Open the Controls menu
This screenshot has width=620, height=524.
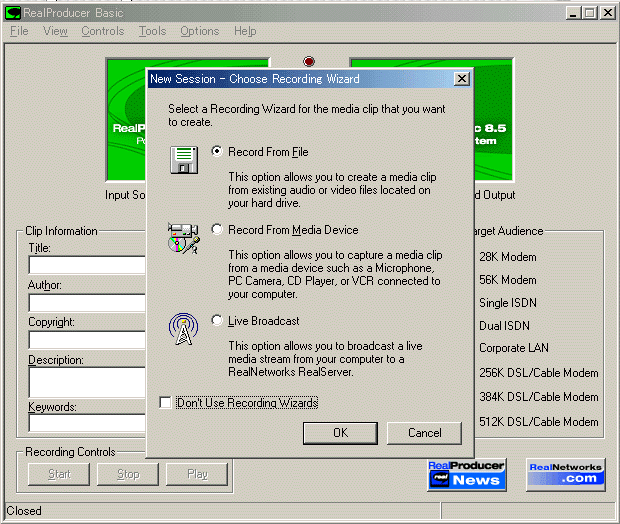tap(103, 31)
